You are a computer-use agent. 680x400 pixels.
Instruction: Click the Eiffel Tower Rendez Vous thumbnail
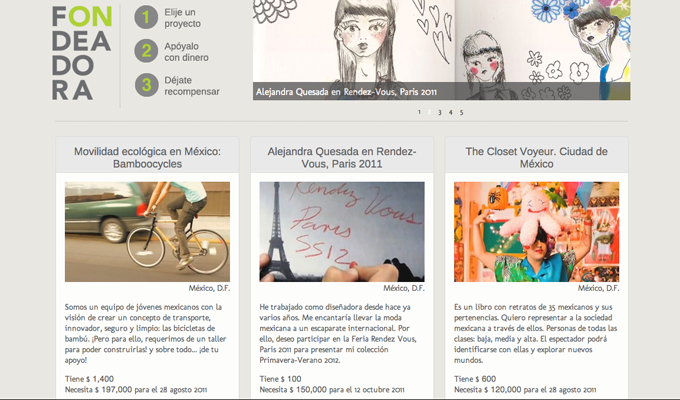(x=342, y=232)
